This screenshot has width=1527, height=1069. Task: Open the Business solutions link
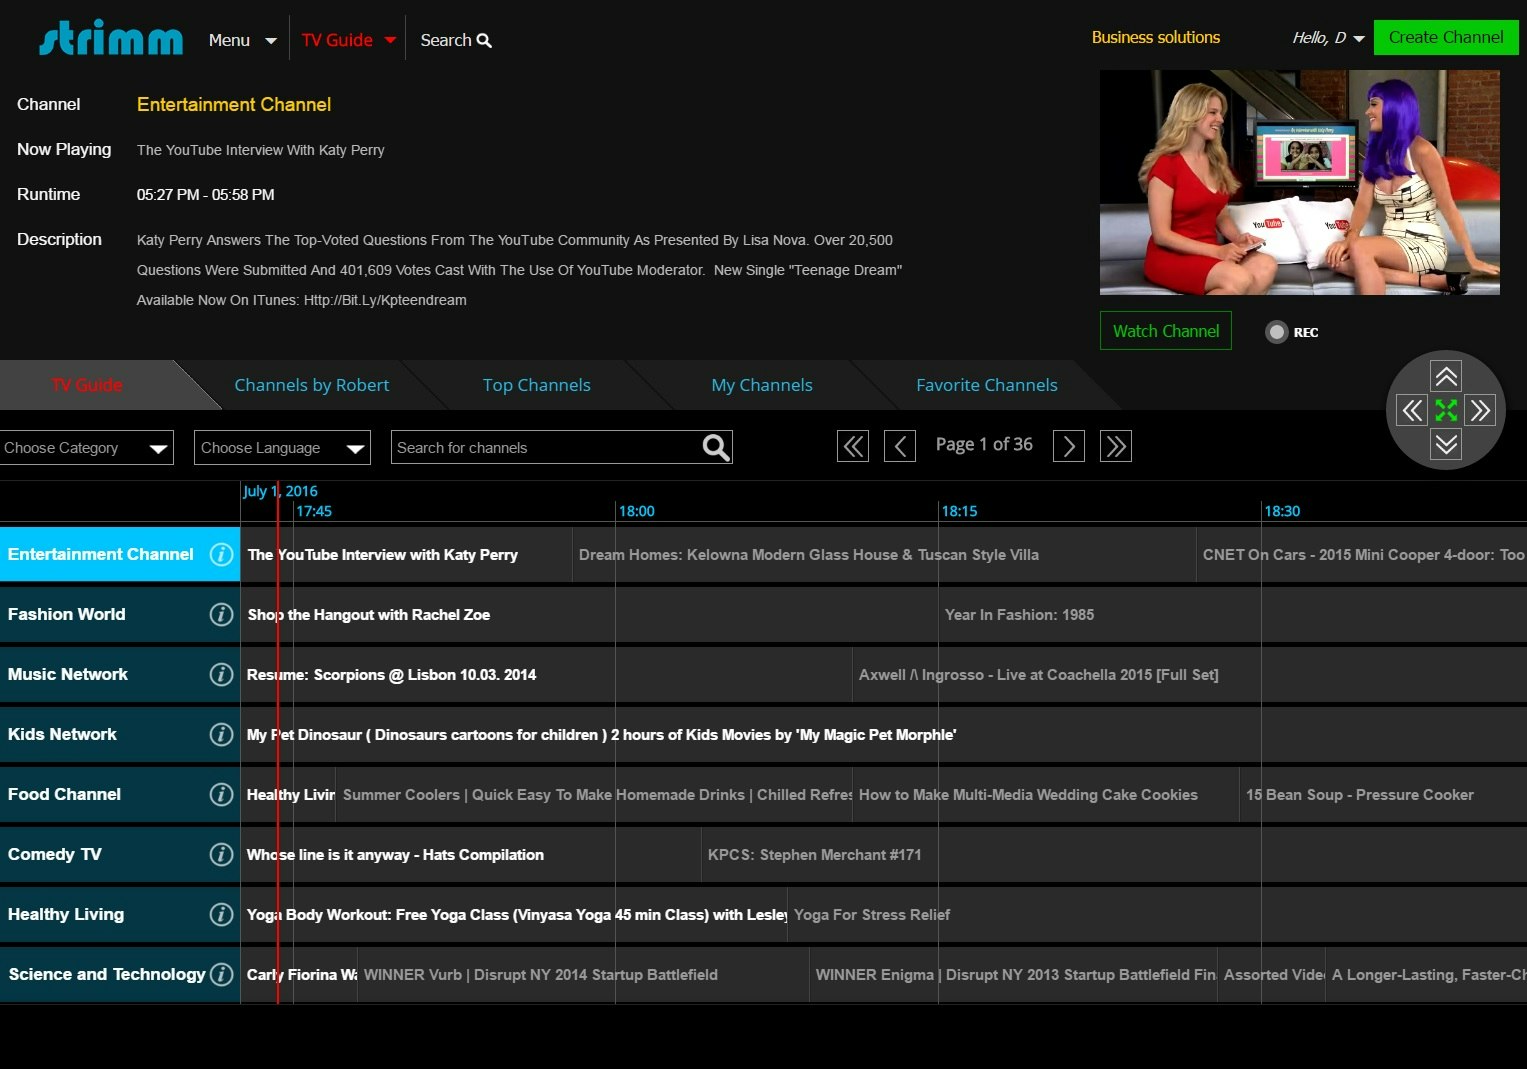pyautogui.click(x=1155, y=37)
